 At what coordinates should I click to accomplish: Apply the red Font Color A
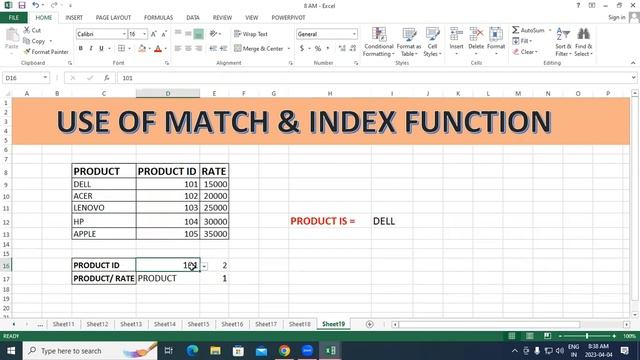[158, 49]
